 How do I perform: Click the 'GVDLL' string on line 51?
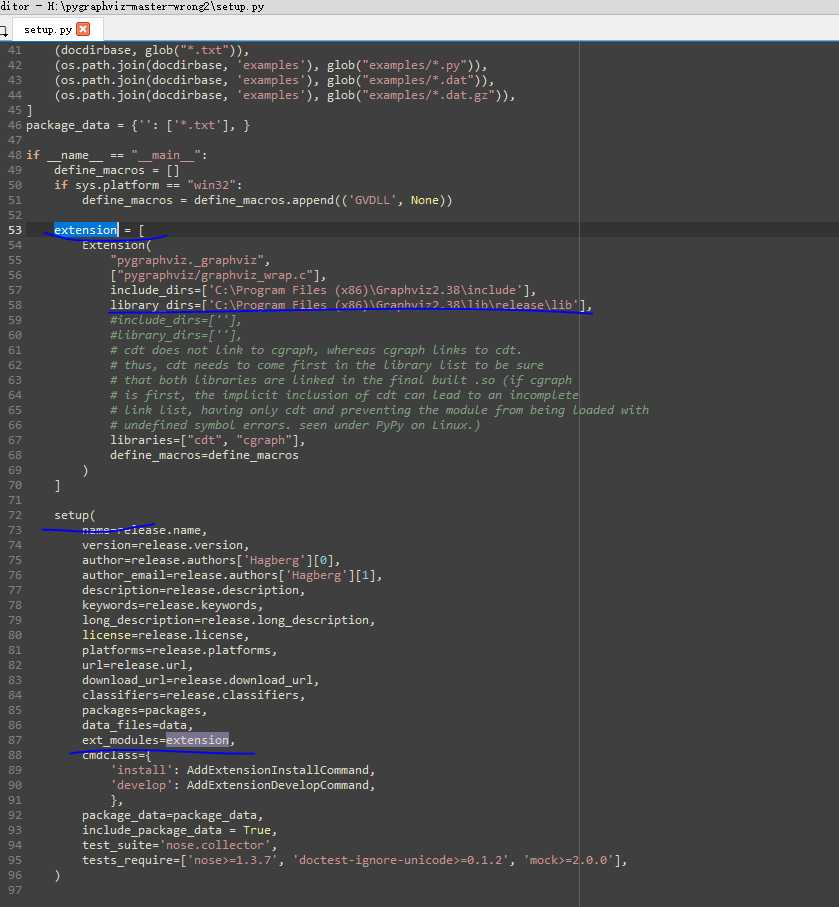[373, 200]
